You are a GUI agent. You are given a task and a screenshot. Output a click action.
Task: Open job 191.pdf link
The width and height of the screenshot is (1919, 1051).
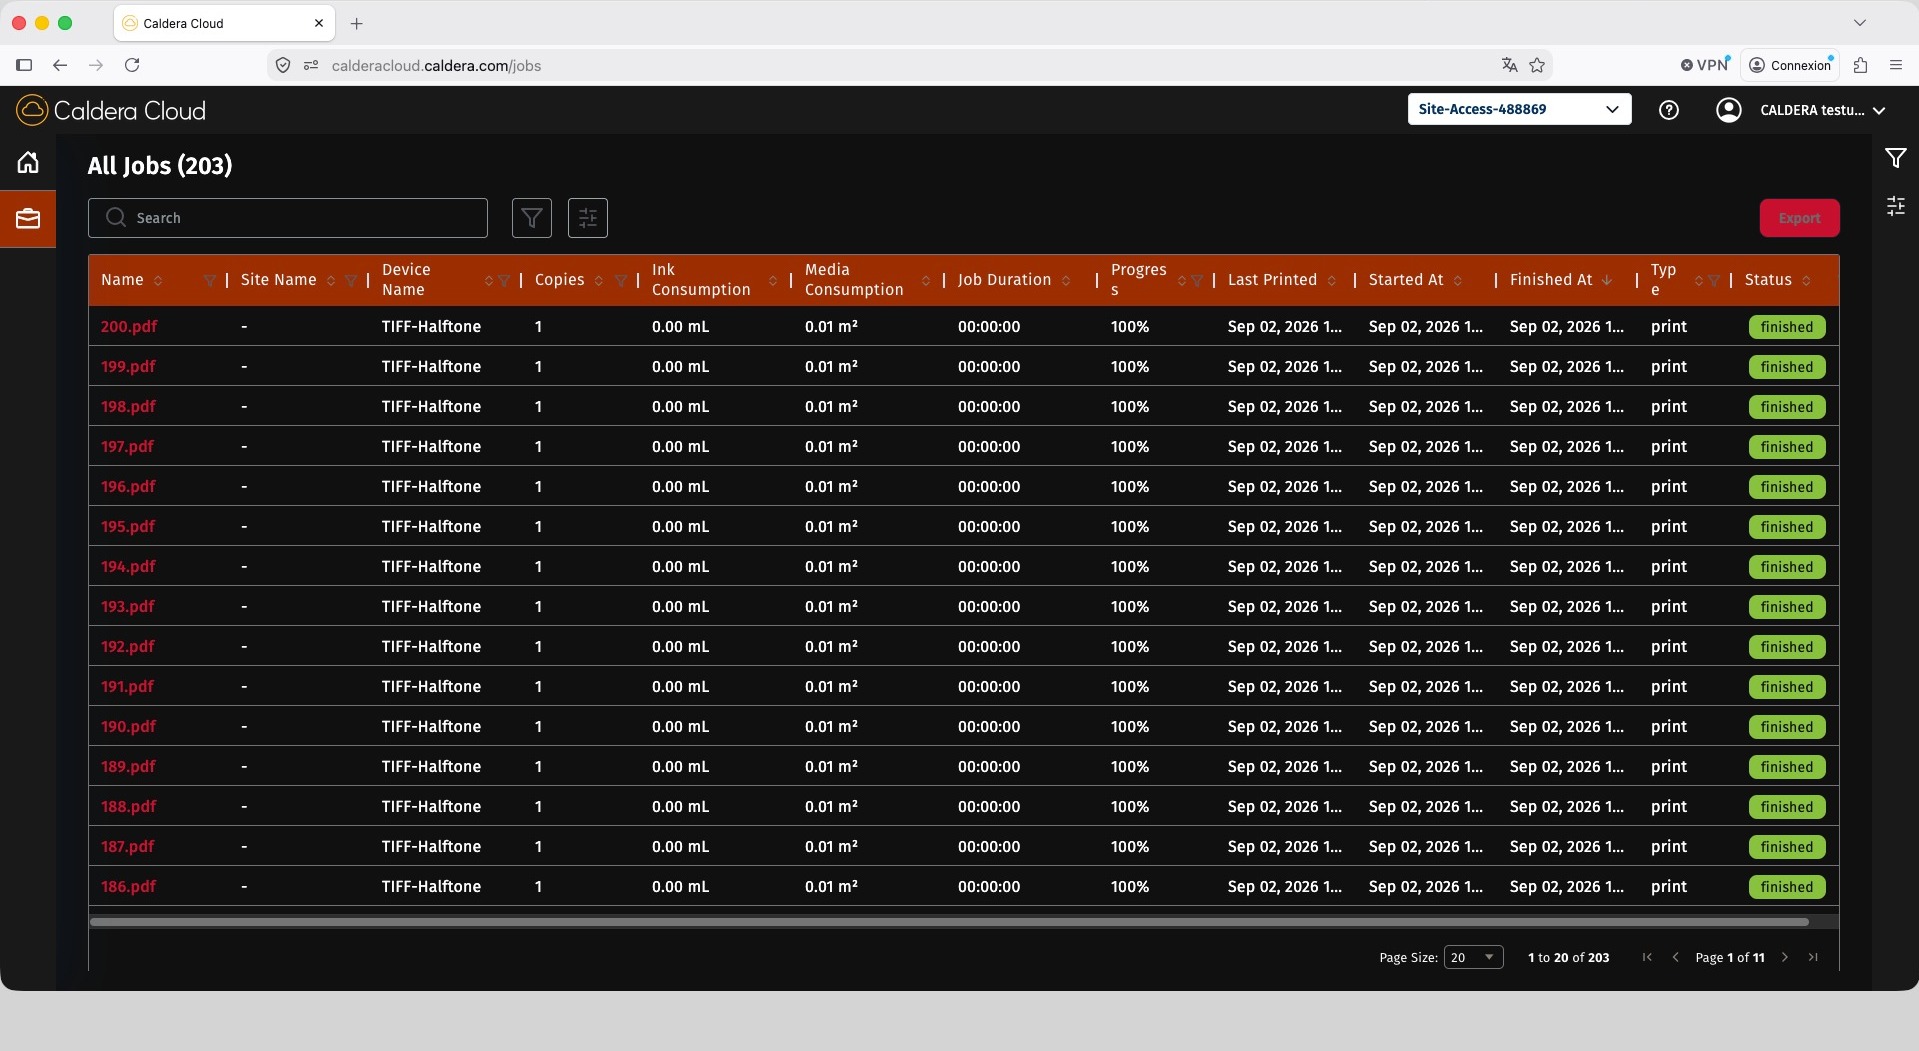(x=127, y=687)
